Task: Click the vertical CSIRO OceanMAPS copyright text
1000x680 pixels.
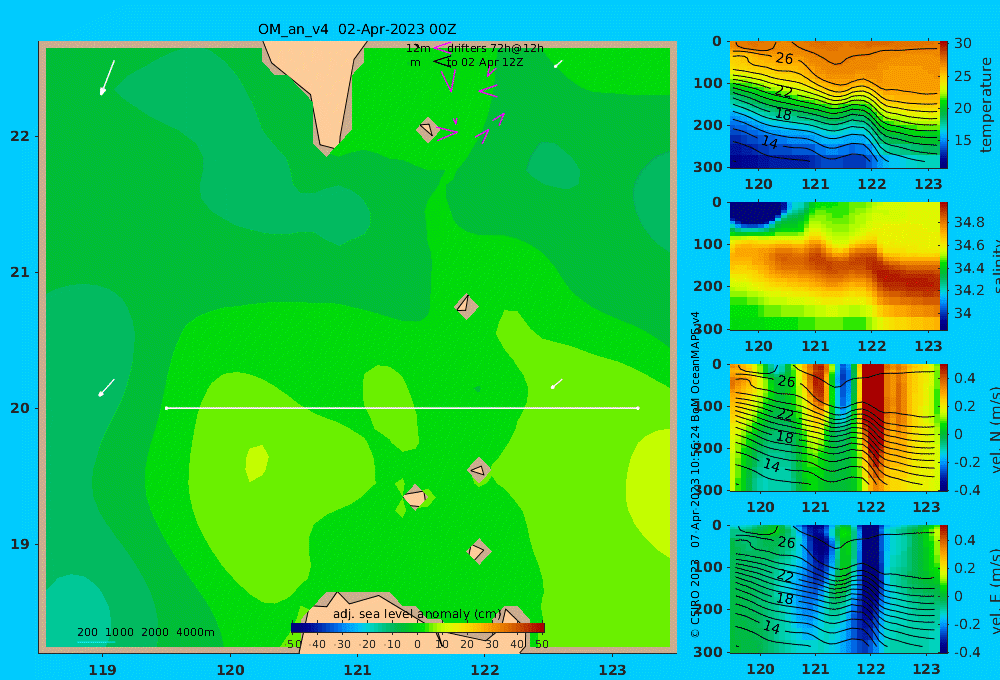Action: 695,475
